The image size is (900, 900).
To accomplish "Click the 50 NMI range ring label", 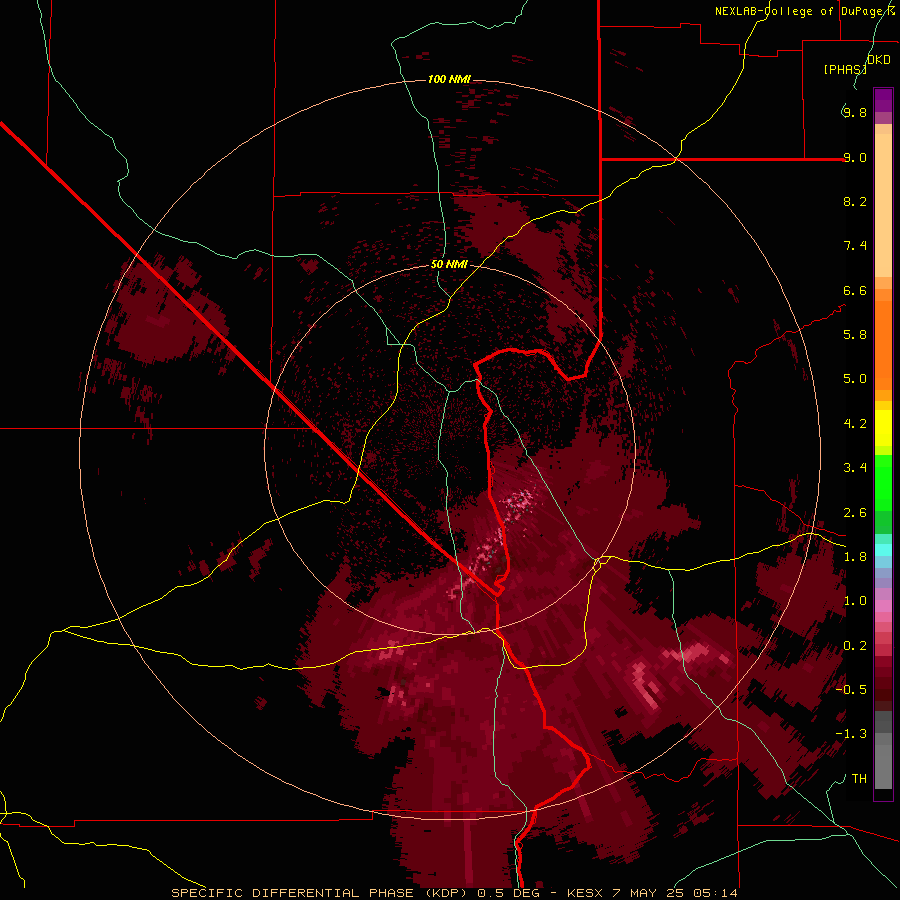I will (449, 264).
